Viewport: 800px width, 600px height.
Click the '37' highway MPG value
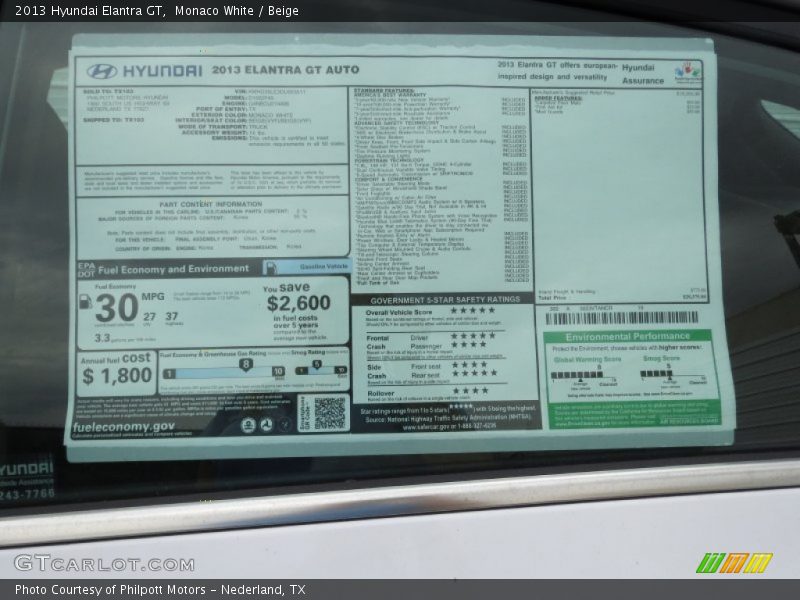pos(171,316)
